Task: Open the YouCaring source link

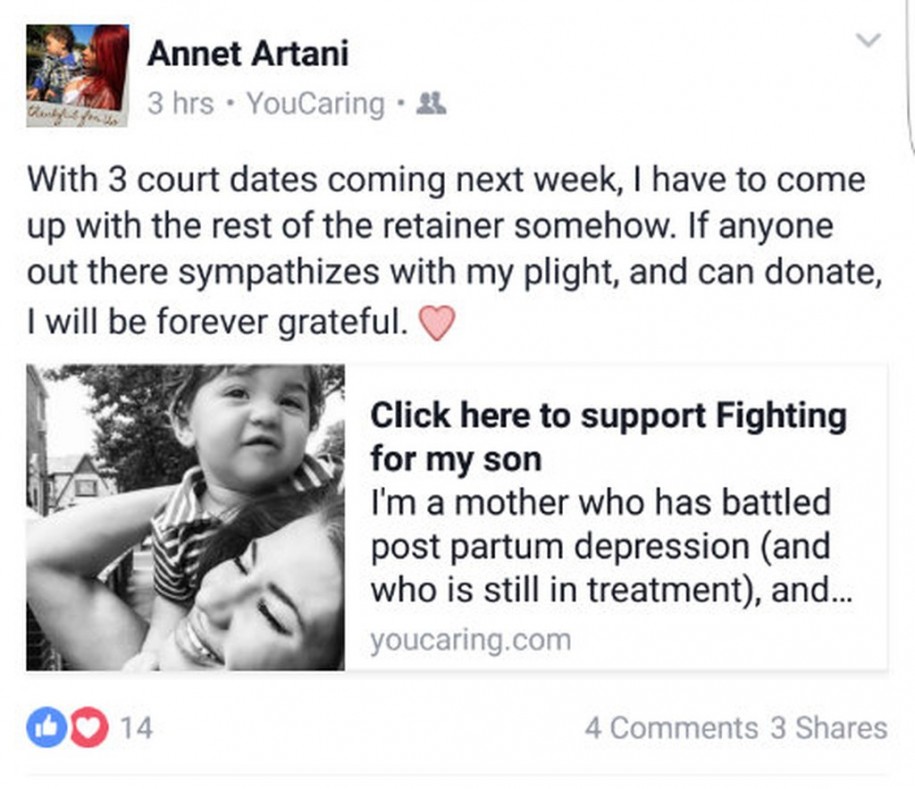Action: tap(315, 104)
